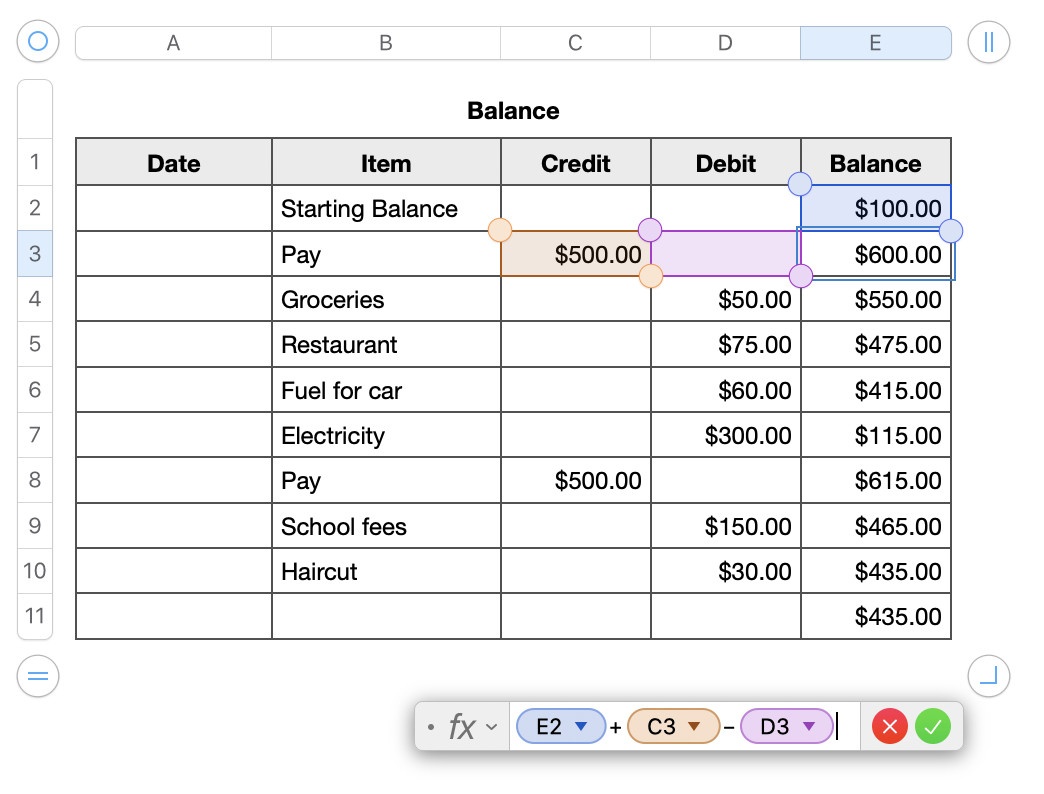This screenshot has width=1044, height=794.
Task: Click the add rows handle
Action: point(38,677)
